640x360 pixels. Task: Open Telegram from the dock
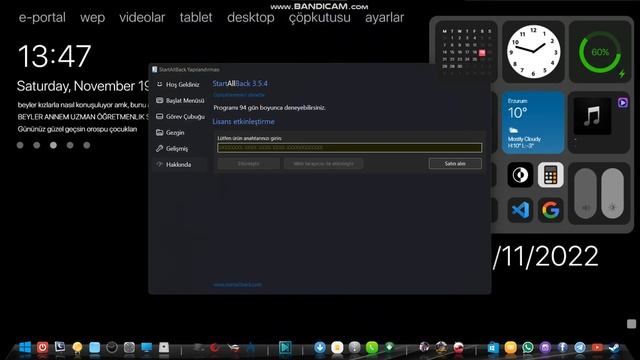(x=580, y=348)
